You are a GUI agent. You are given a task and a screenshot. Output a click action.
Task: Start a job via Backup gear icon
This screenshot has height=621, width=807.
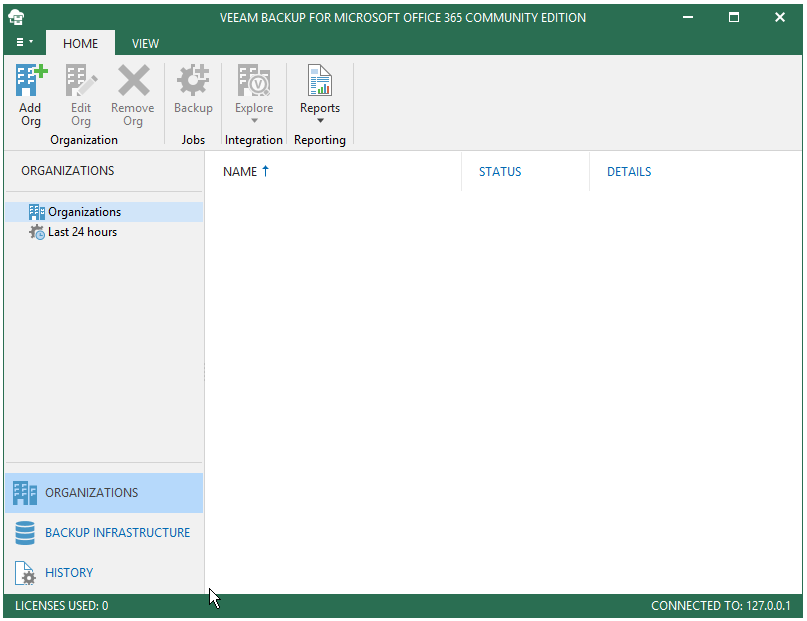[x=193, y=80]
